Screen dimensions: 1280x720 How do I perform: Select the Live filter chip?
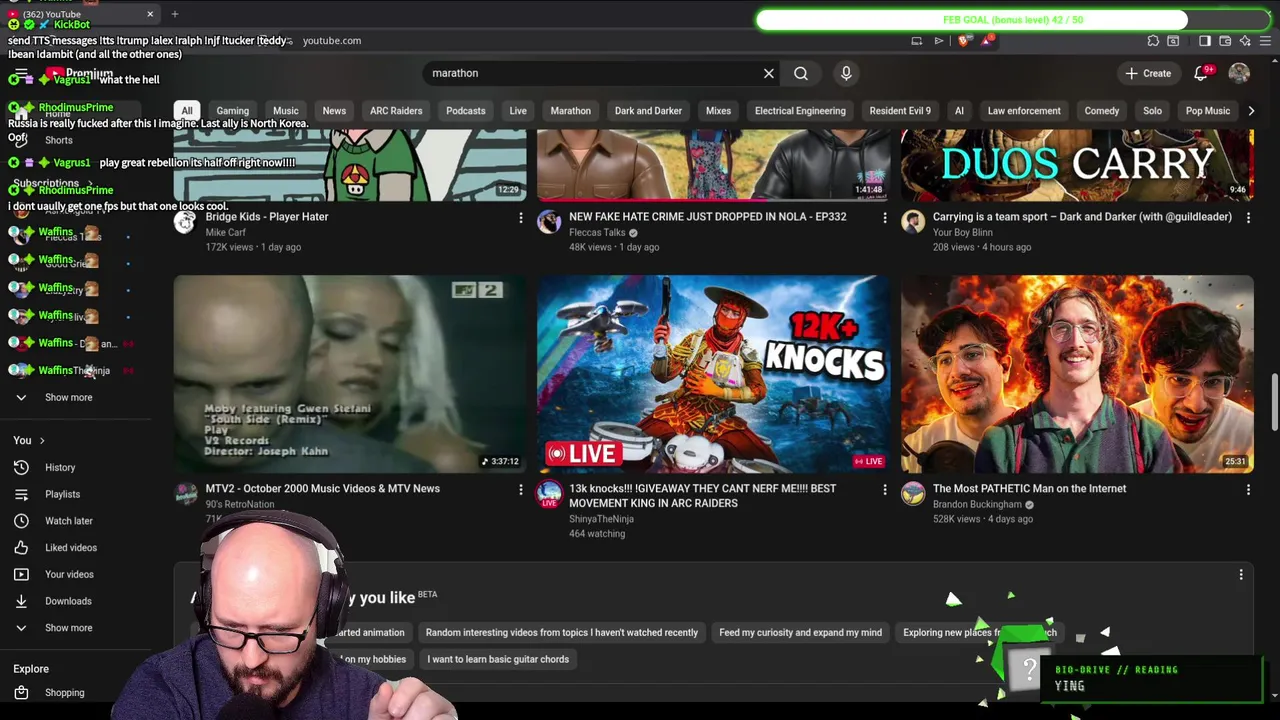click(x=518, y=111)
